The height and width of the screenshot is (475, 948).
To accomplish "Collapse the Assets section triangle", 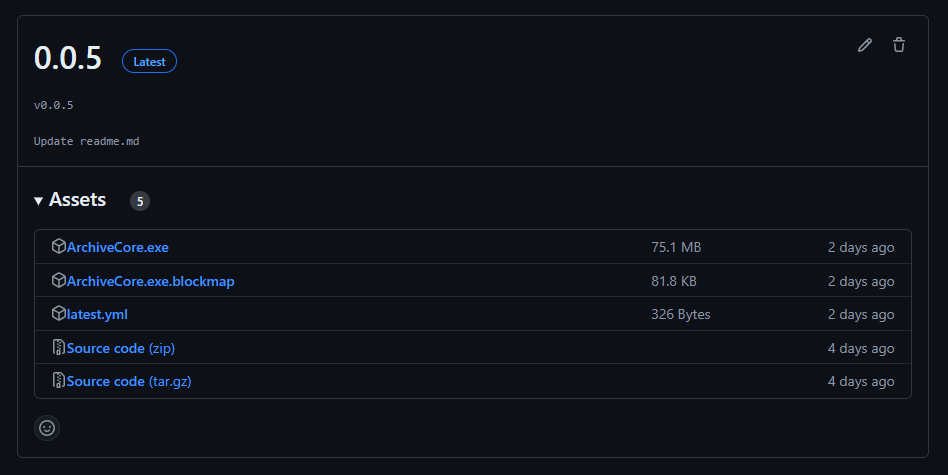I will [x=39, y=201].
